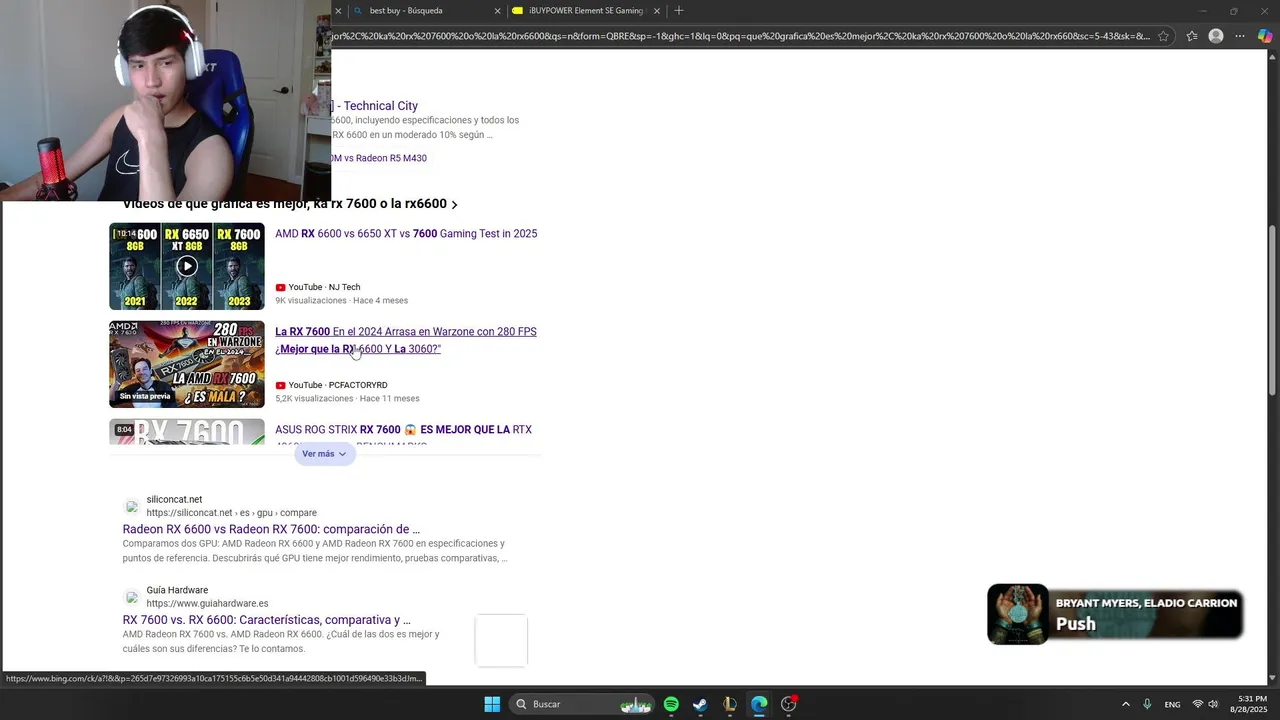The image size is (1280, 720).
Task: Open a new browser tab
Action: click(x=679, y=10)
